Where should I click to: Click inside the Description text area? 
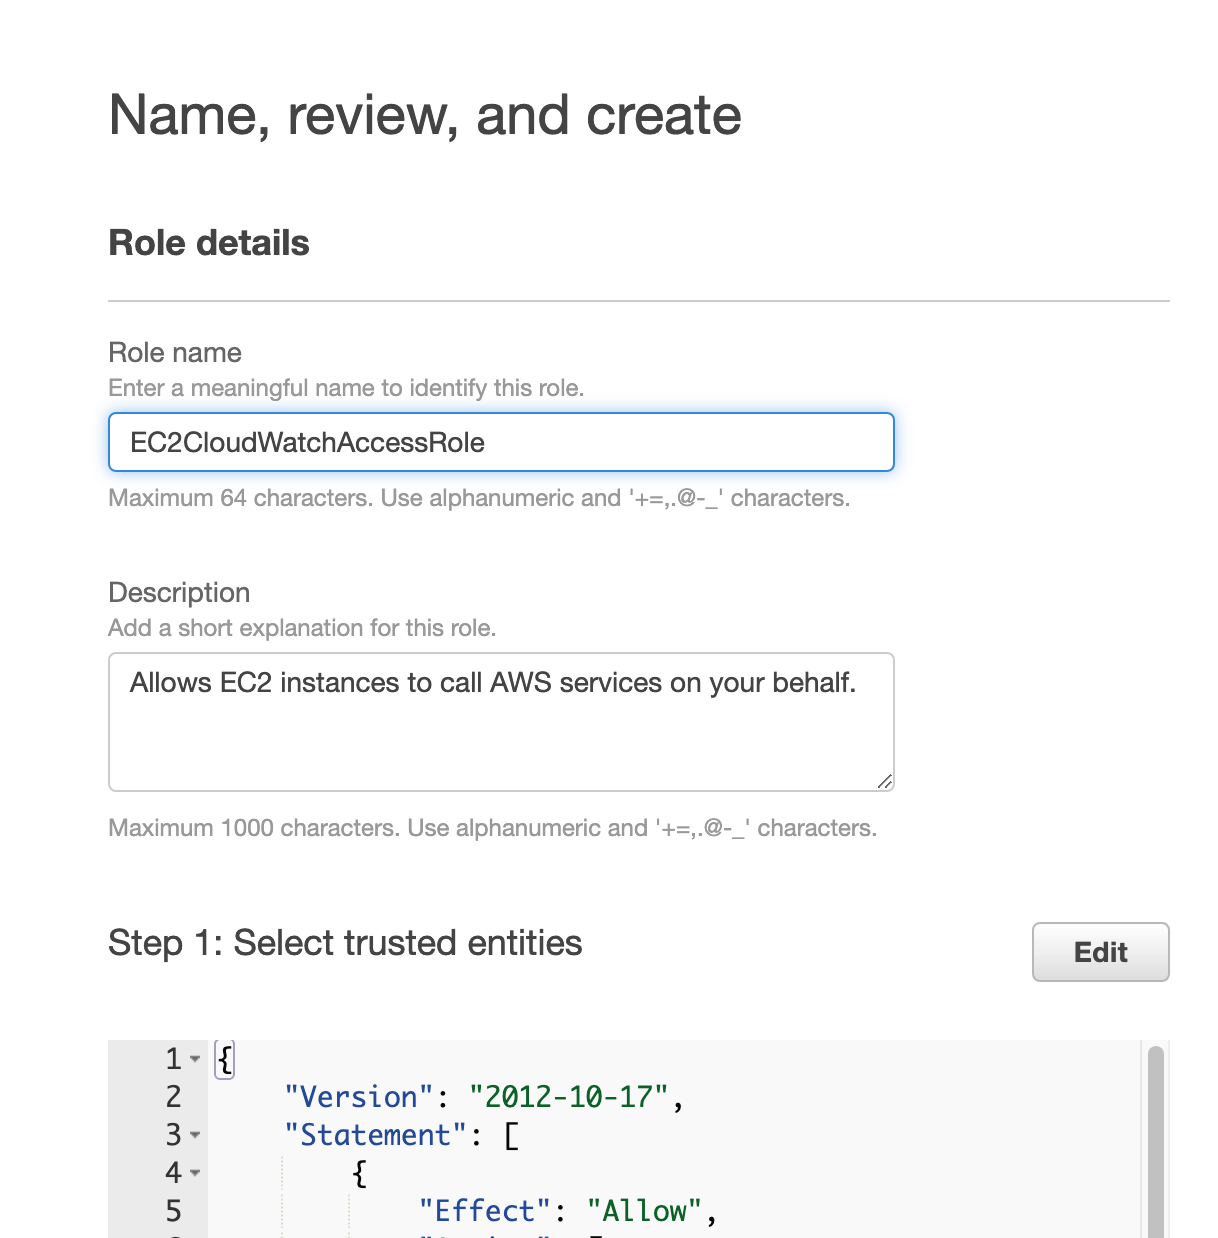(x=500, y=721)
